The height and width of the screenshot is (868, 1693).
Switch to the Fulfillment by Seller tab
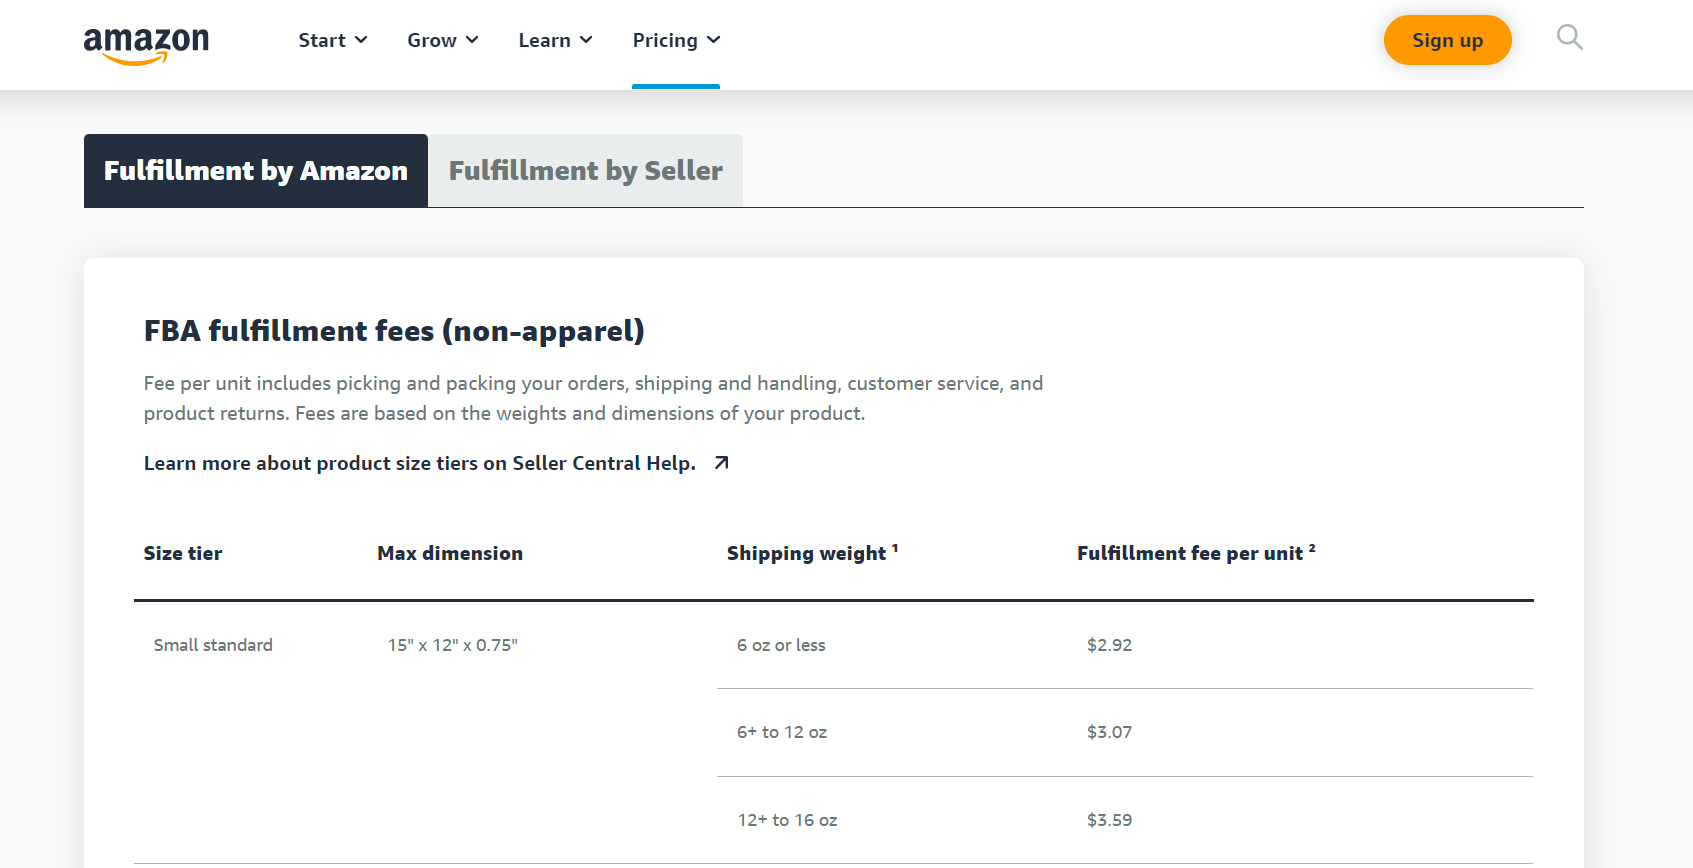(x=585, y=171)
